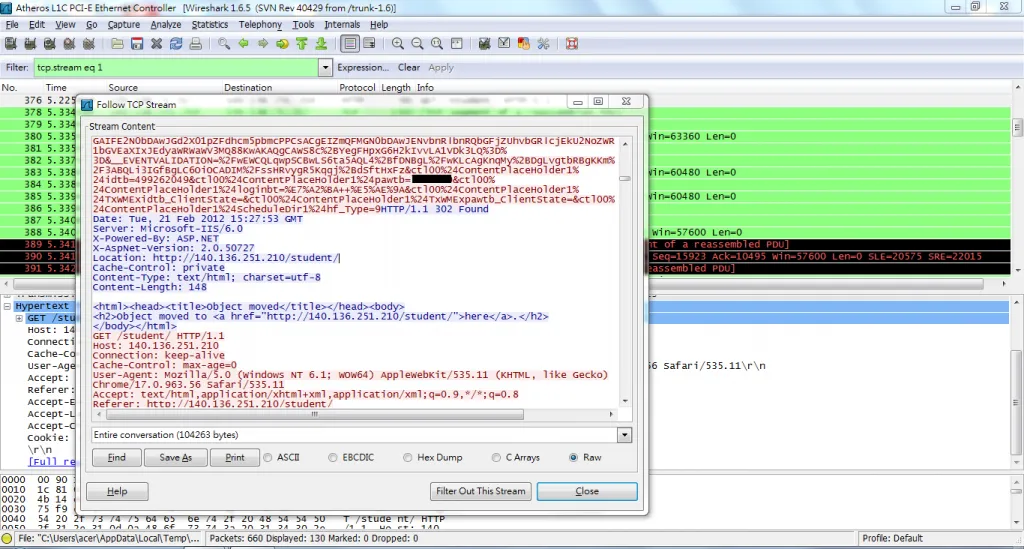Open the File menu

pyautogui.click(x=12, y=24)
